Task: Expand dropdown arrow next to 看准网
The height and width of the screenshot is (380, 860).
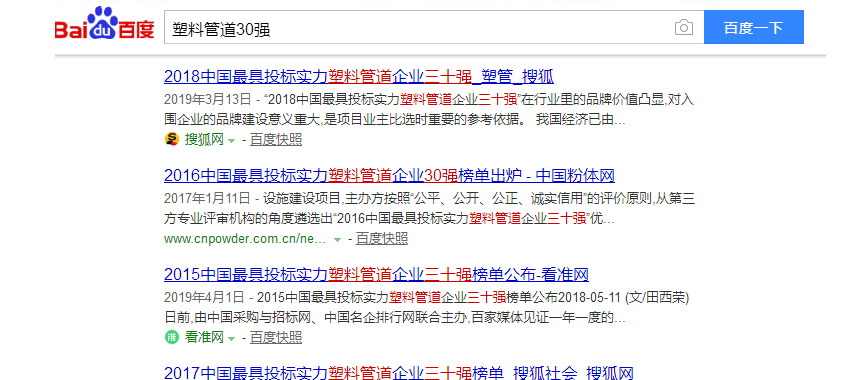Action: tap(231, 338)
